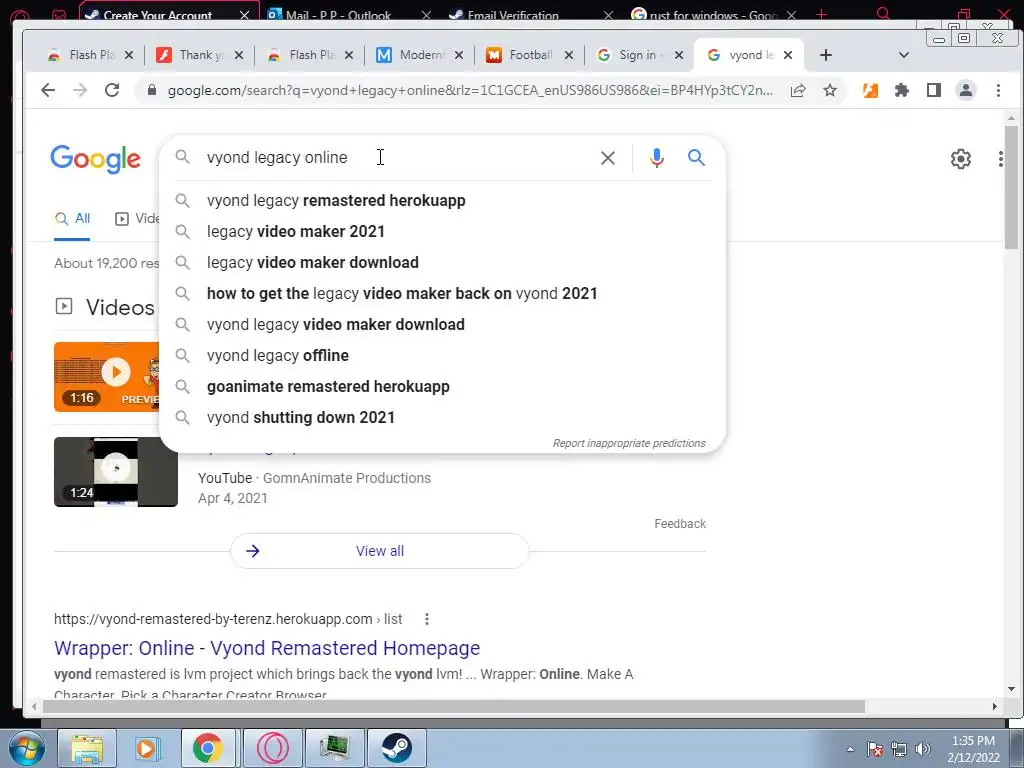Start voice search with the microphone icon
Viewport: 1024px width, 768px height.
point(657,158)
